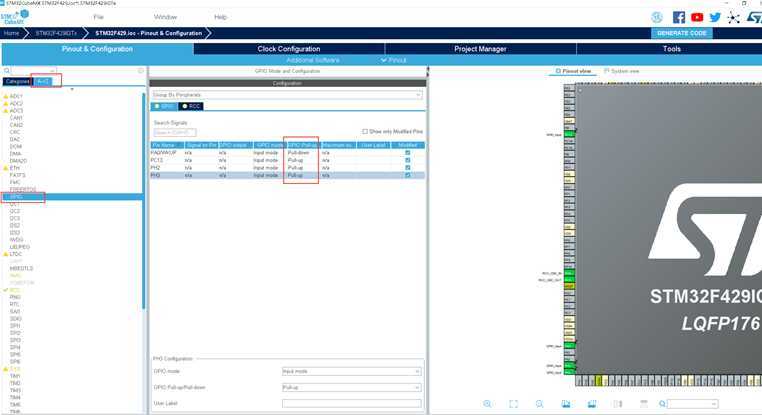
Task: Select the Categories tab
Action: (x=17, y=81)
